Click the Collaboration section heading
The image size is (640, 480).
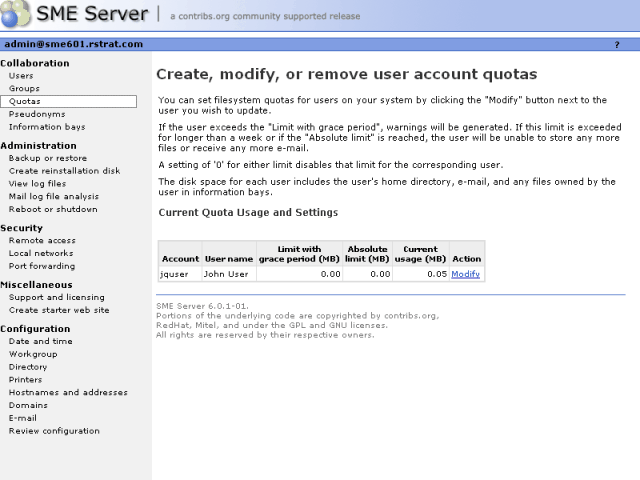coord(35,63)
